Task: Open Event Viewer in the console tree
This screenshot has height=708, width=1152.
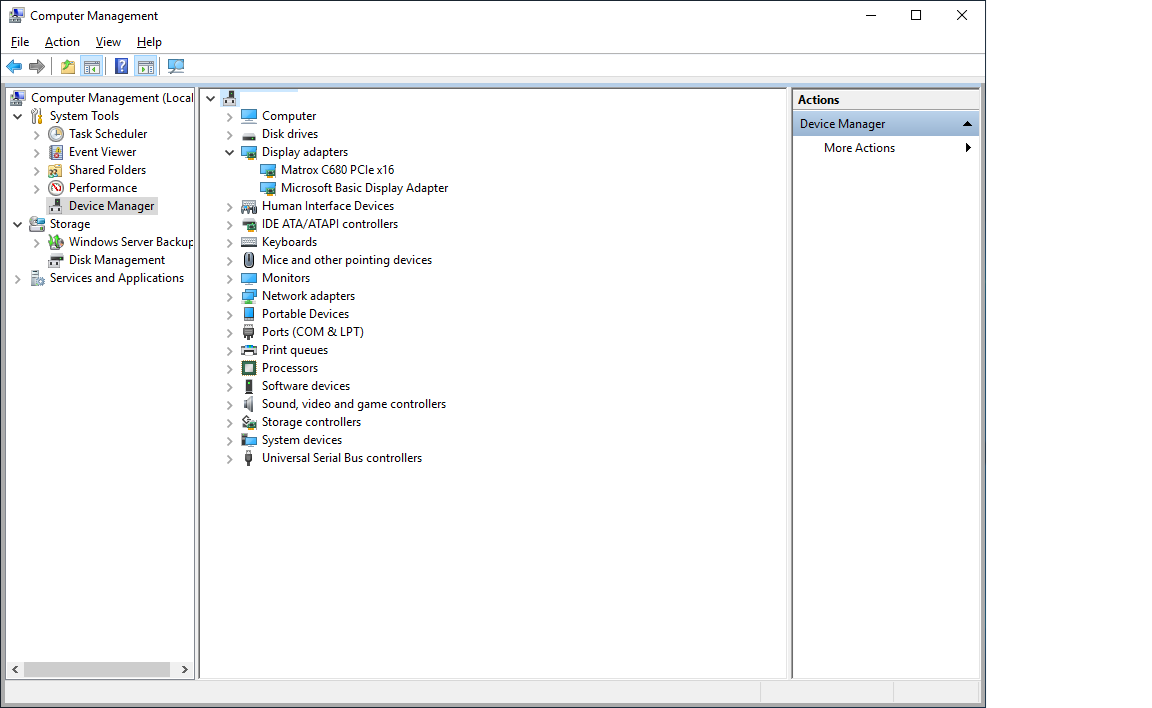Action: [x=102, y=152]
